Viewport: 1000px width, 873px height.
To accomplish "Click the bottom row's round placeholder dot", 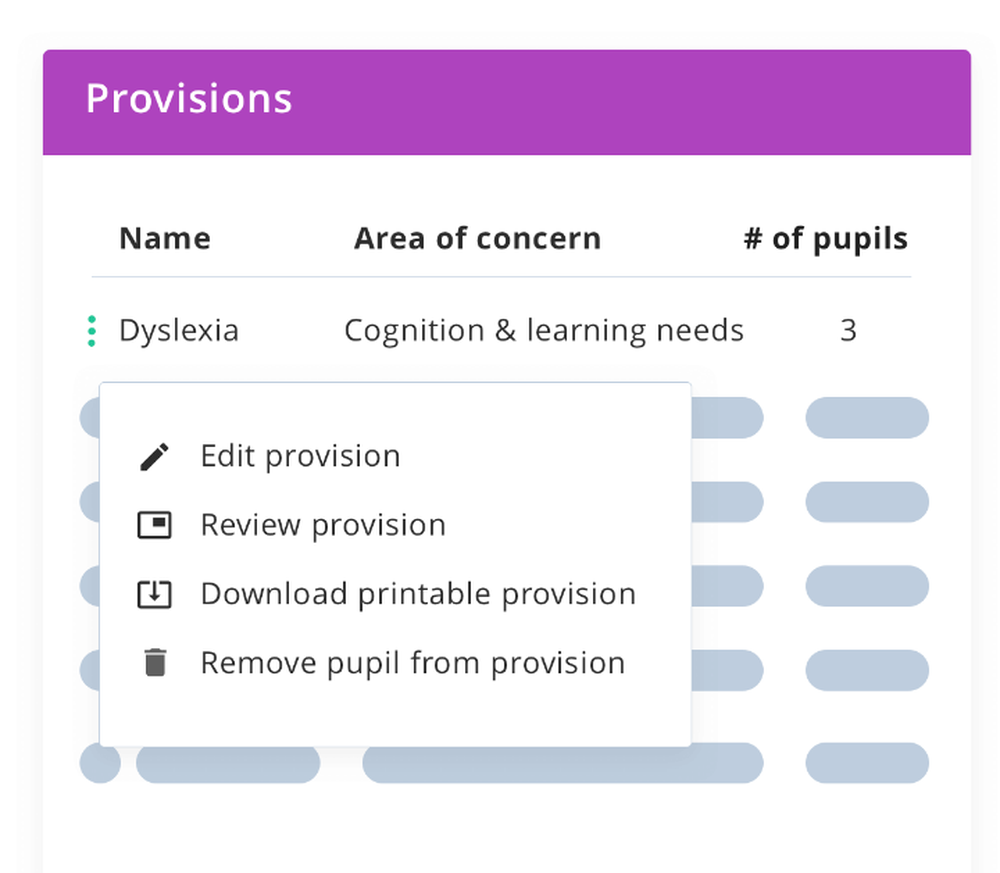I will [x=100, y=763].
